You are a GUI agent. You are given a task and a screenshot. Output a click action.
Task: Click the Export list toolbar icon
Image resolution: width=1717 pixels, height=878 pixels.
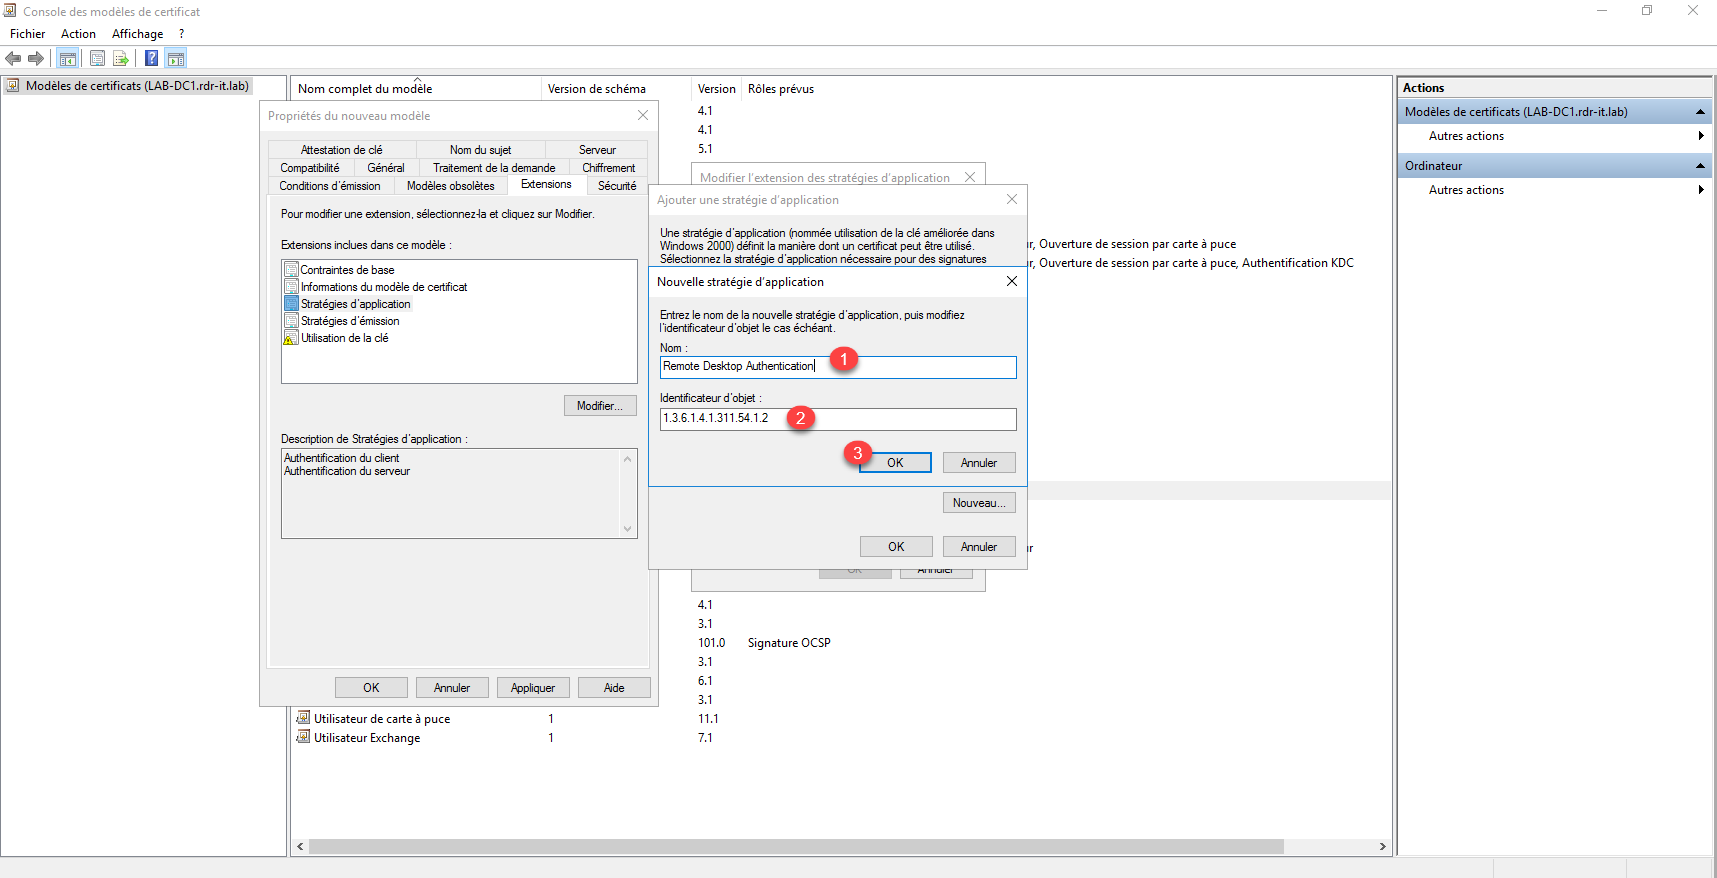tap(121, 59)
